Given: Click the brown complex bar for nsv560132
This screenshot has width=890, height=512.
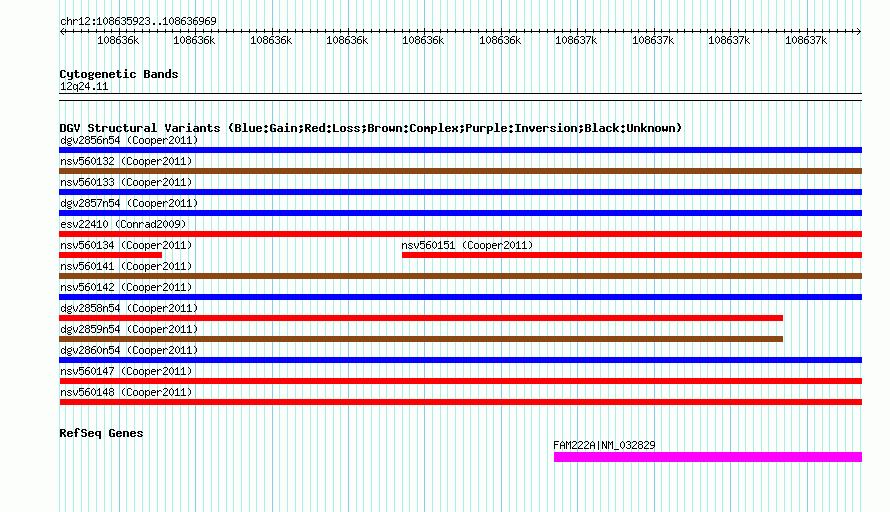Looking at the screenshot, I should click(460, 171).
